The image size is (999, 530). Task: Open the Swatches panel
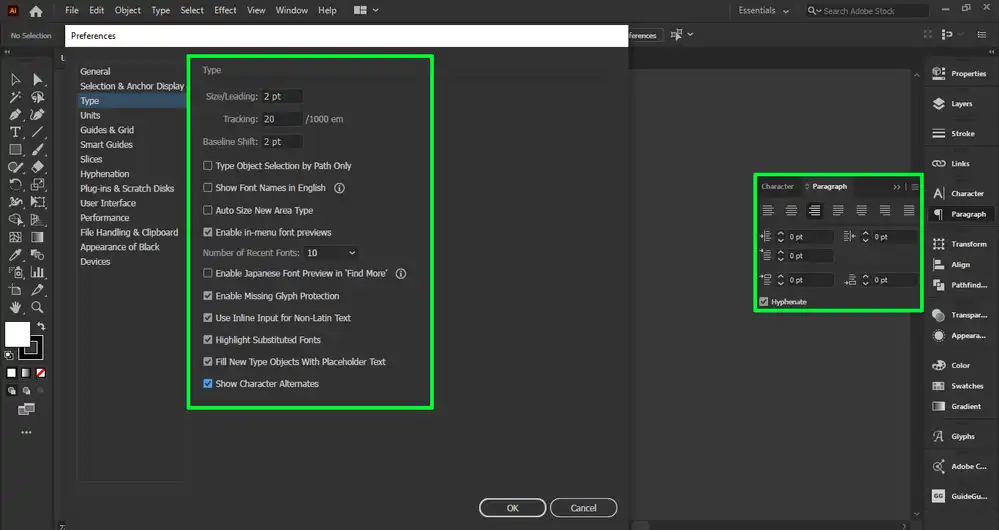point(959,386)
